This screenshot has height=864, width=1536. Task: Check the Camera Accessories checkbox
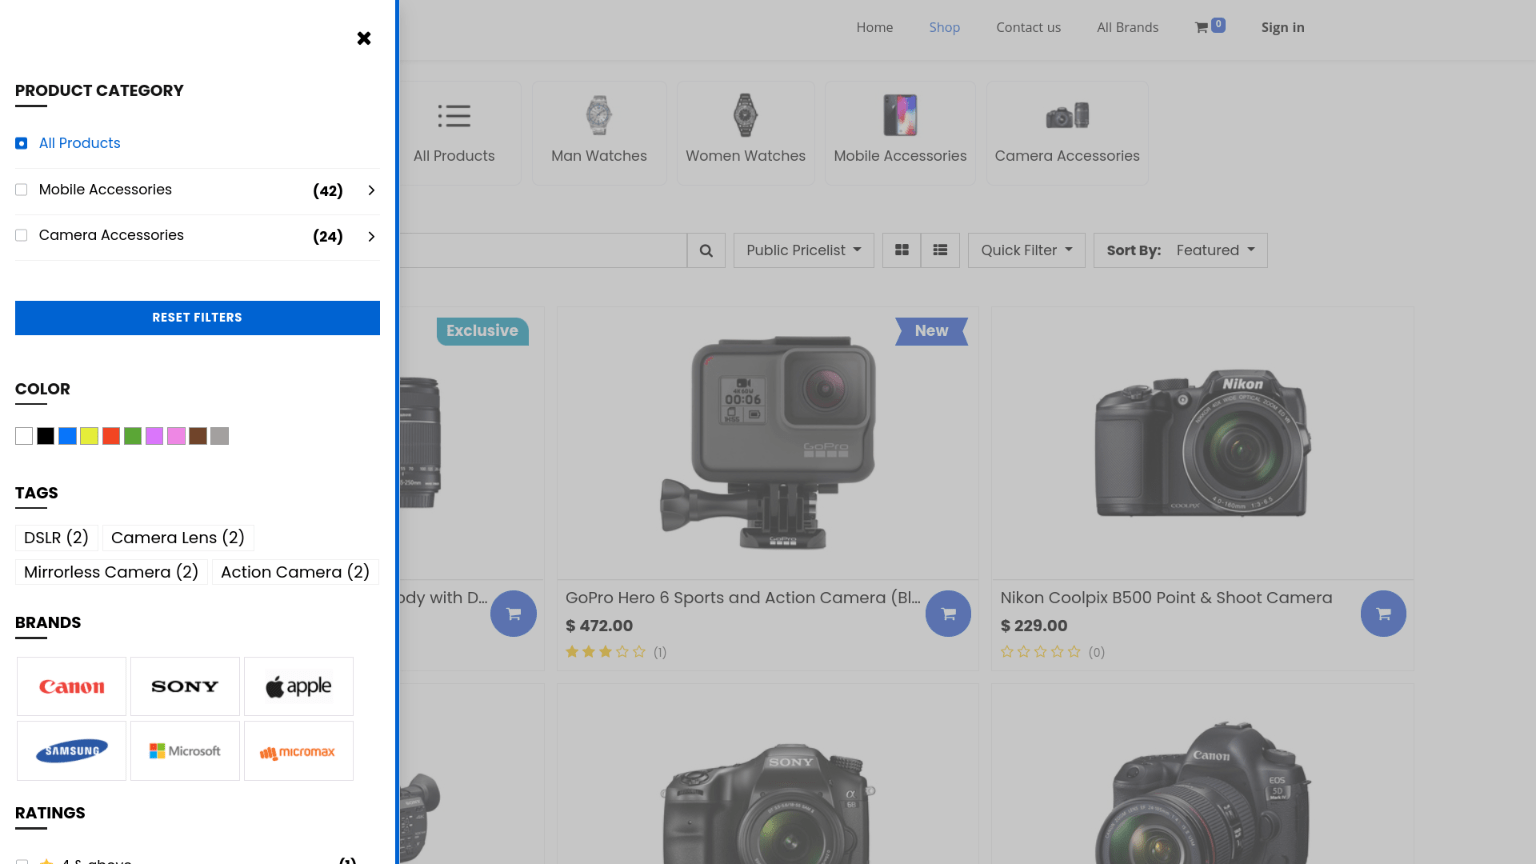click(21, 236)
